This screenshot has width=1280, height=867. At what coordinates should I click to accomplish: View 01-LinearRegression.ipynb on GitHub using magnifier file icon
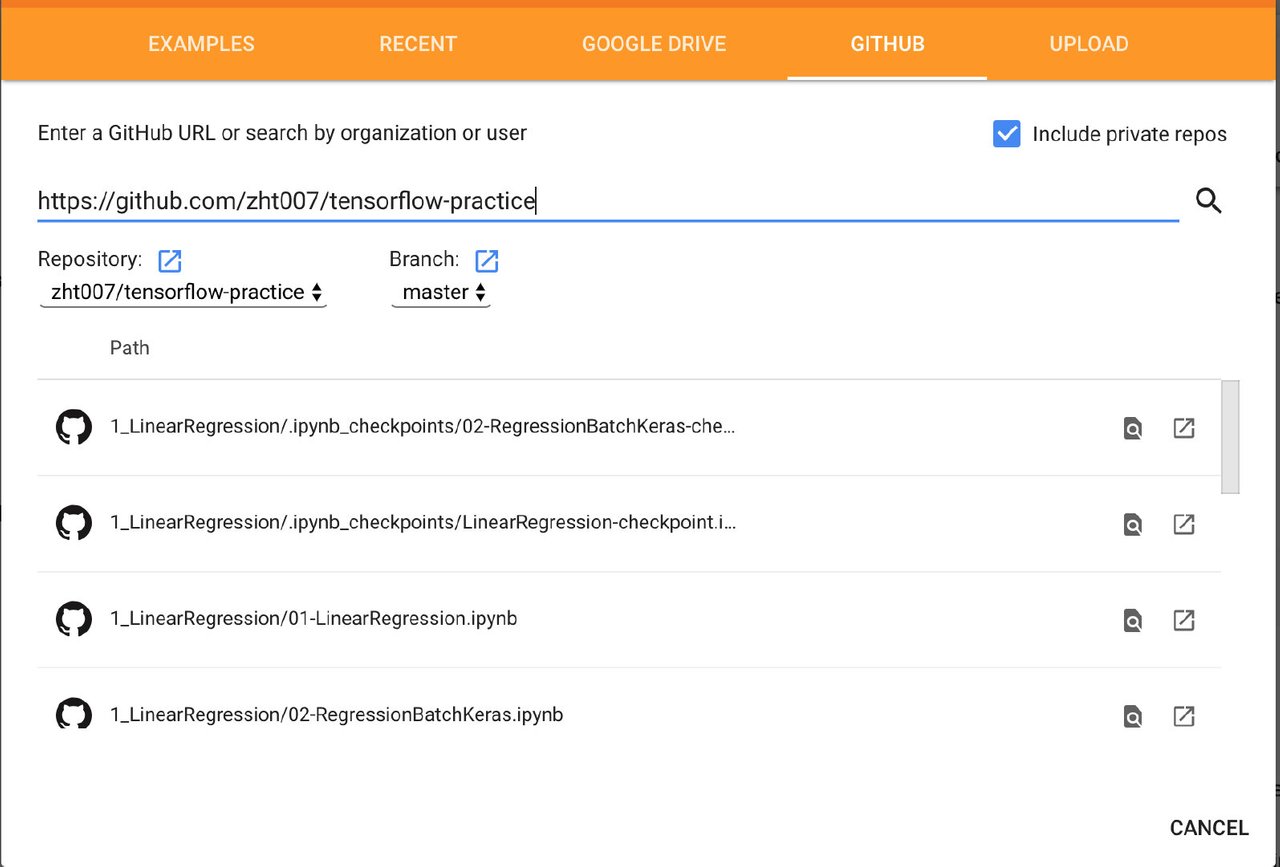click(1132, 620)
